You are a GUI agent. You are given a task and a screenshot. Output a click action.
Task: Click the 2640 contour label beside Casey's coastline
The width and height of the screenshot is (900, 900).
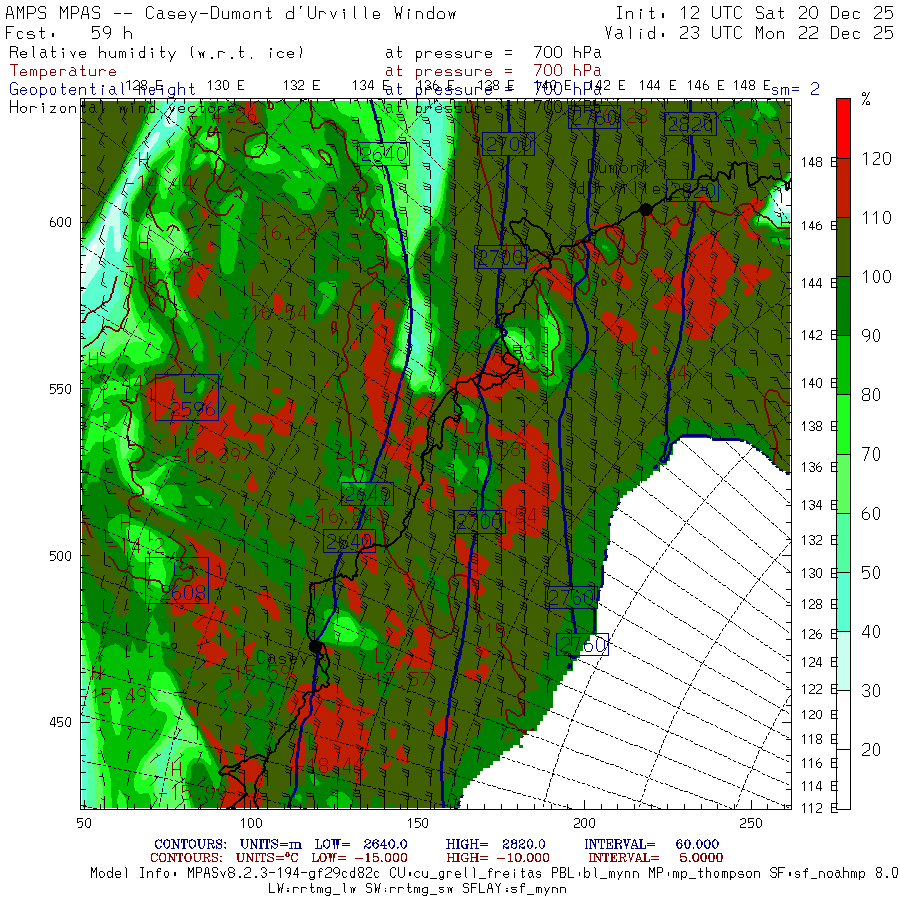click(x=350, y=541)
